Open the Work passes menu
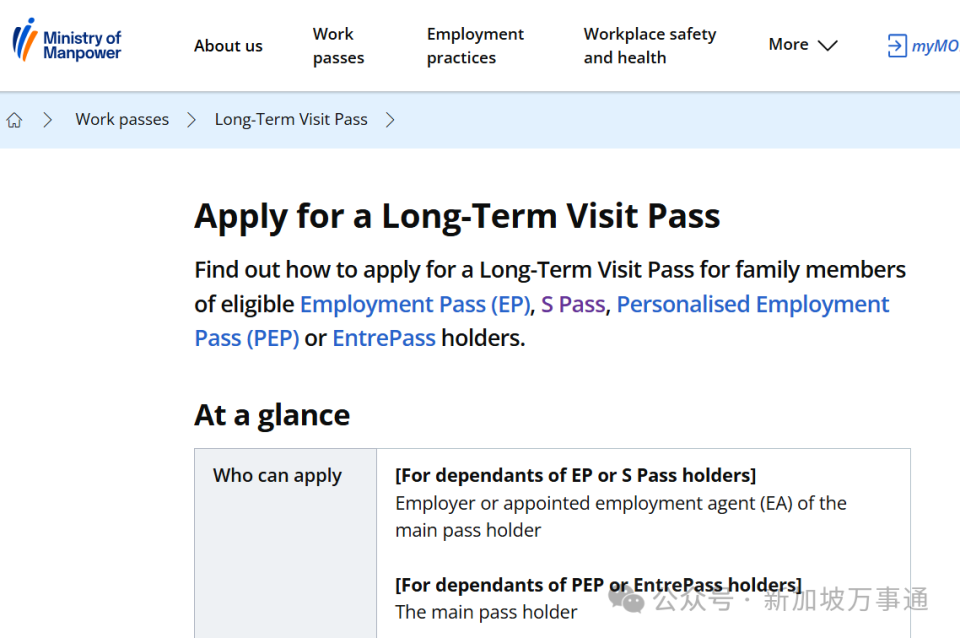The image size is (960, 638). click(x=338, y=46)
